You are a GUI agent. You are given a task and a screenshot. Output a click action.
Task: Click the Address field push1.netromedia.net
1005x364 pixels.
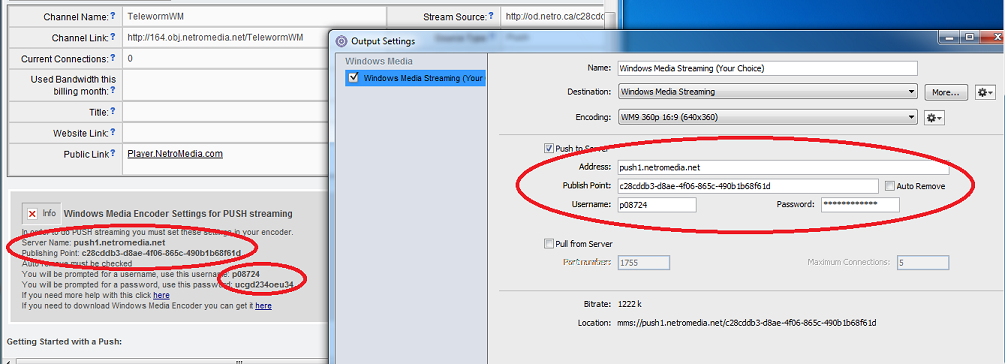click(783, 167)
